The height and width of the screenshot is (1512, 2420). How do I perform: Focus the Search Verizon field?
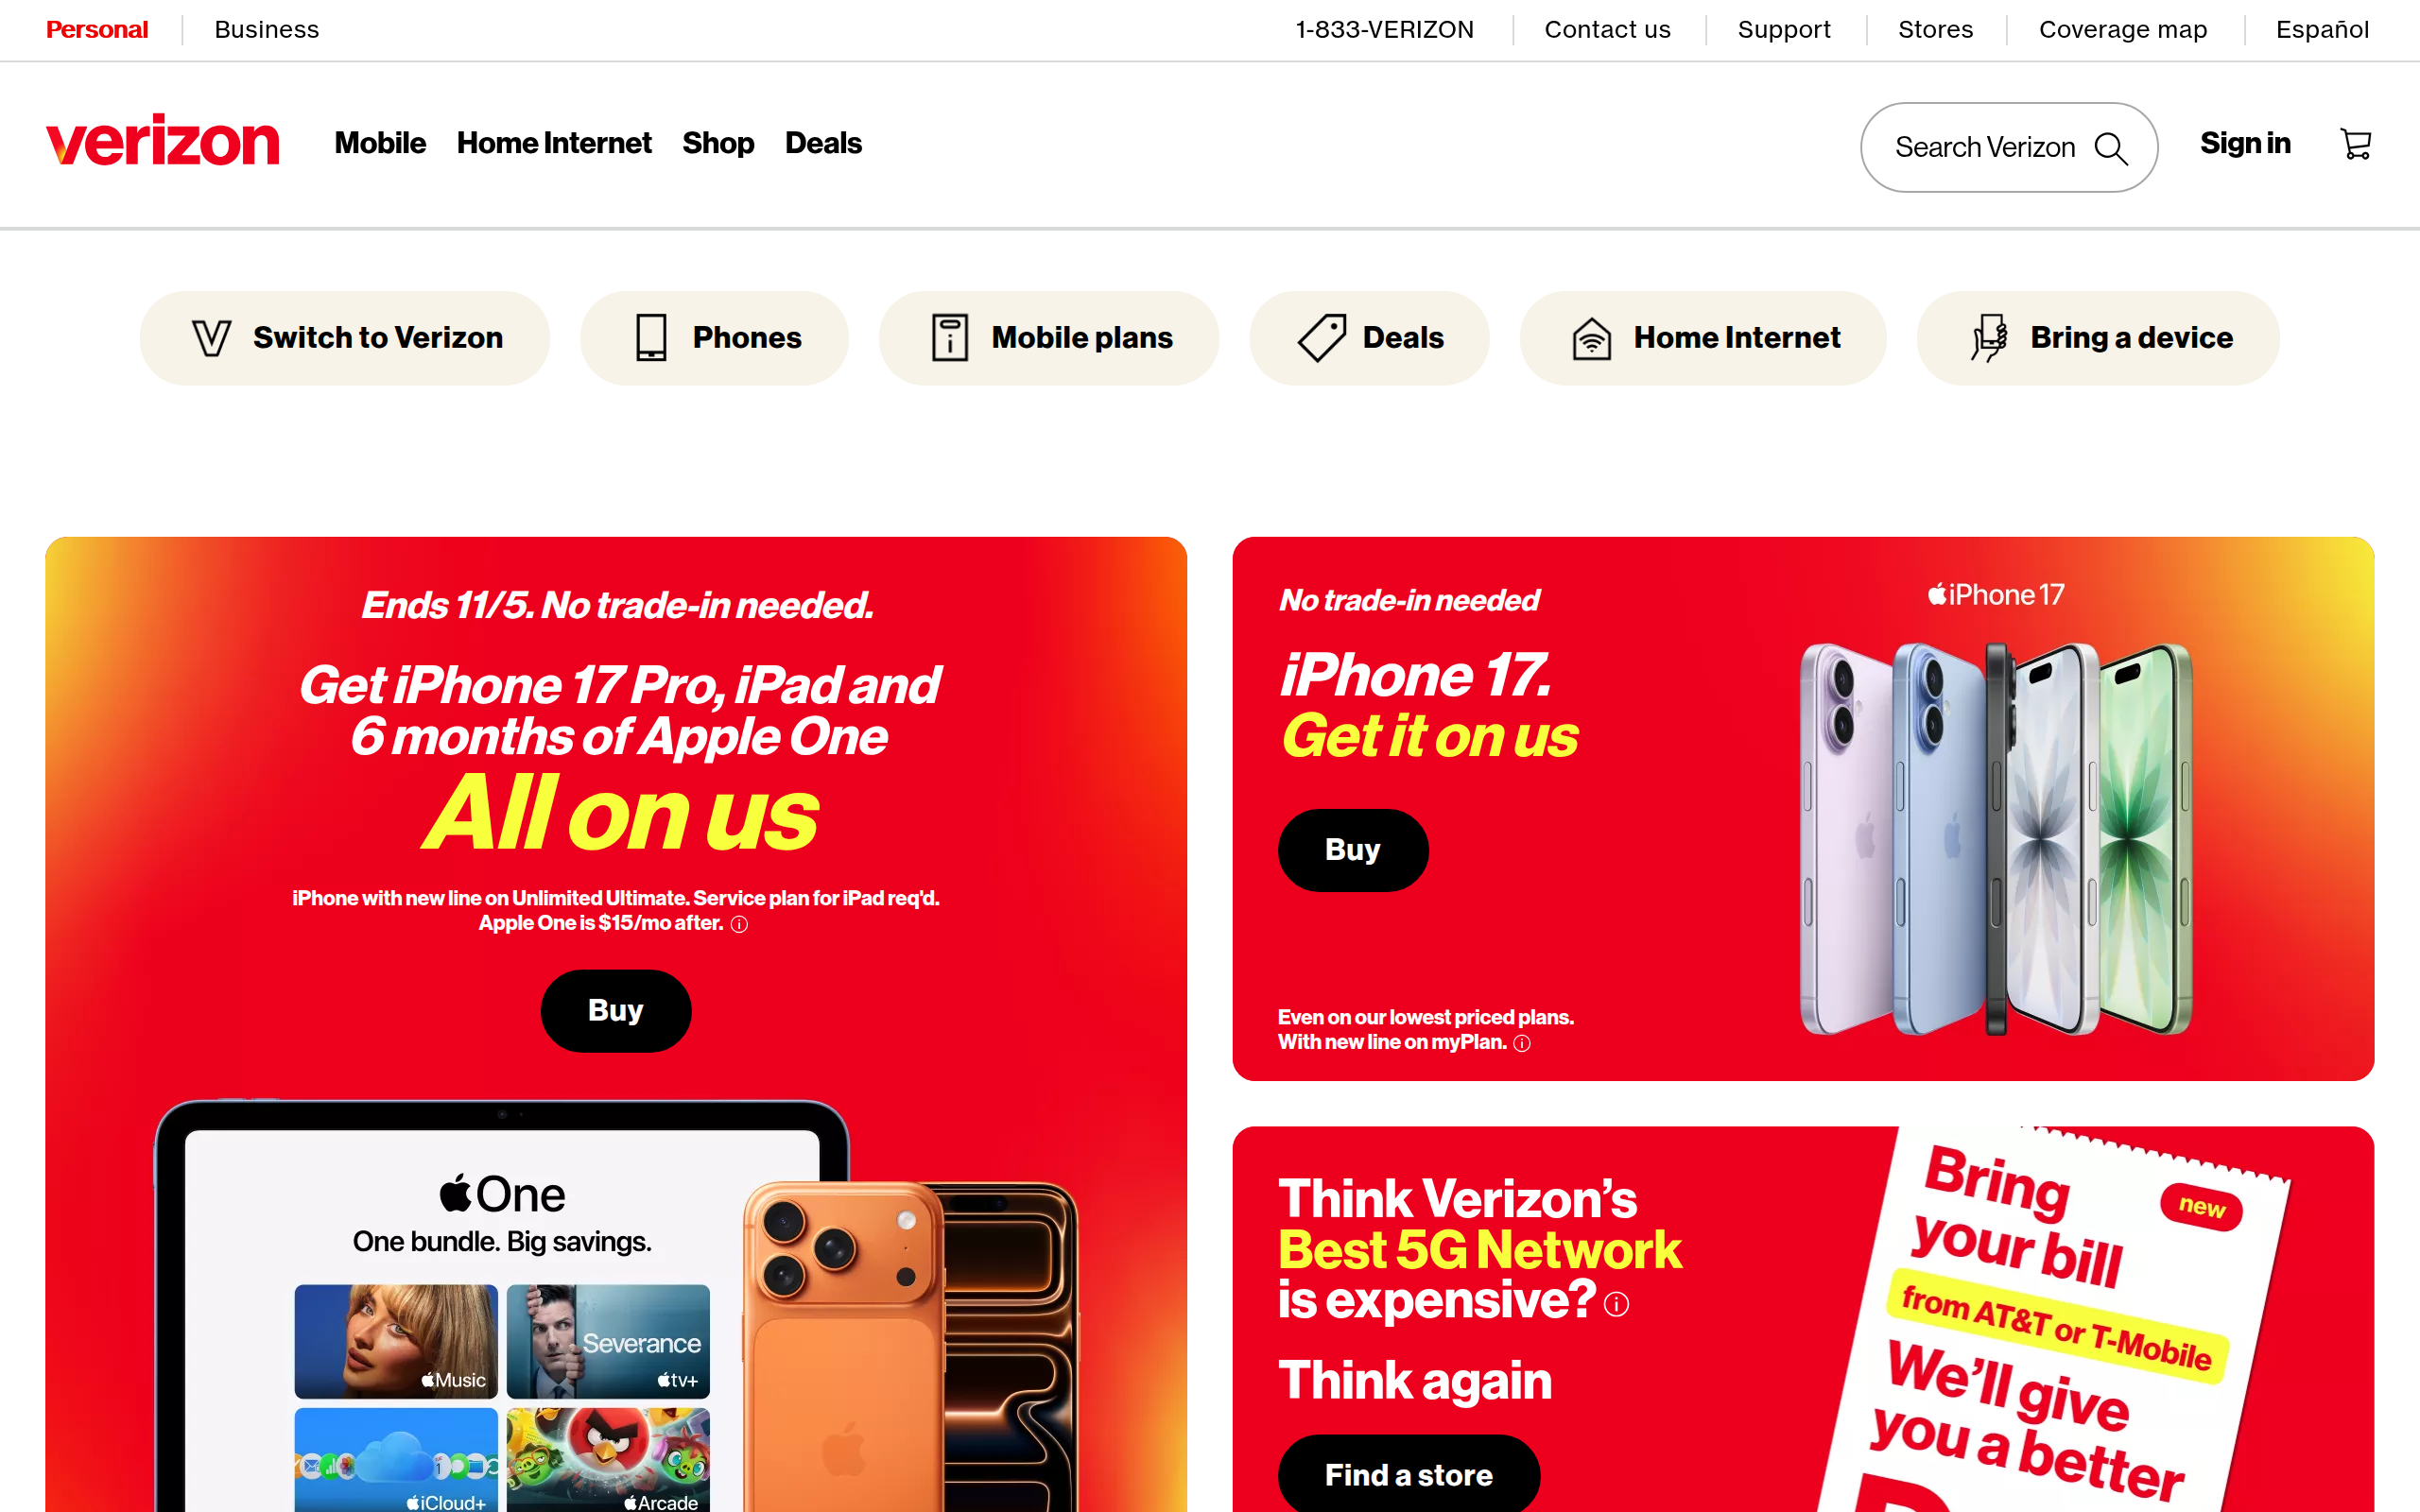[2009, 148]
